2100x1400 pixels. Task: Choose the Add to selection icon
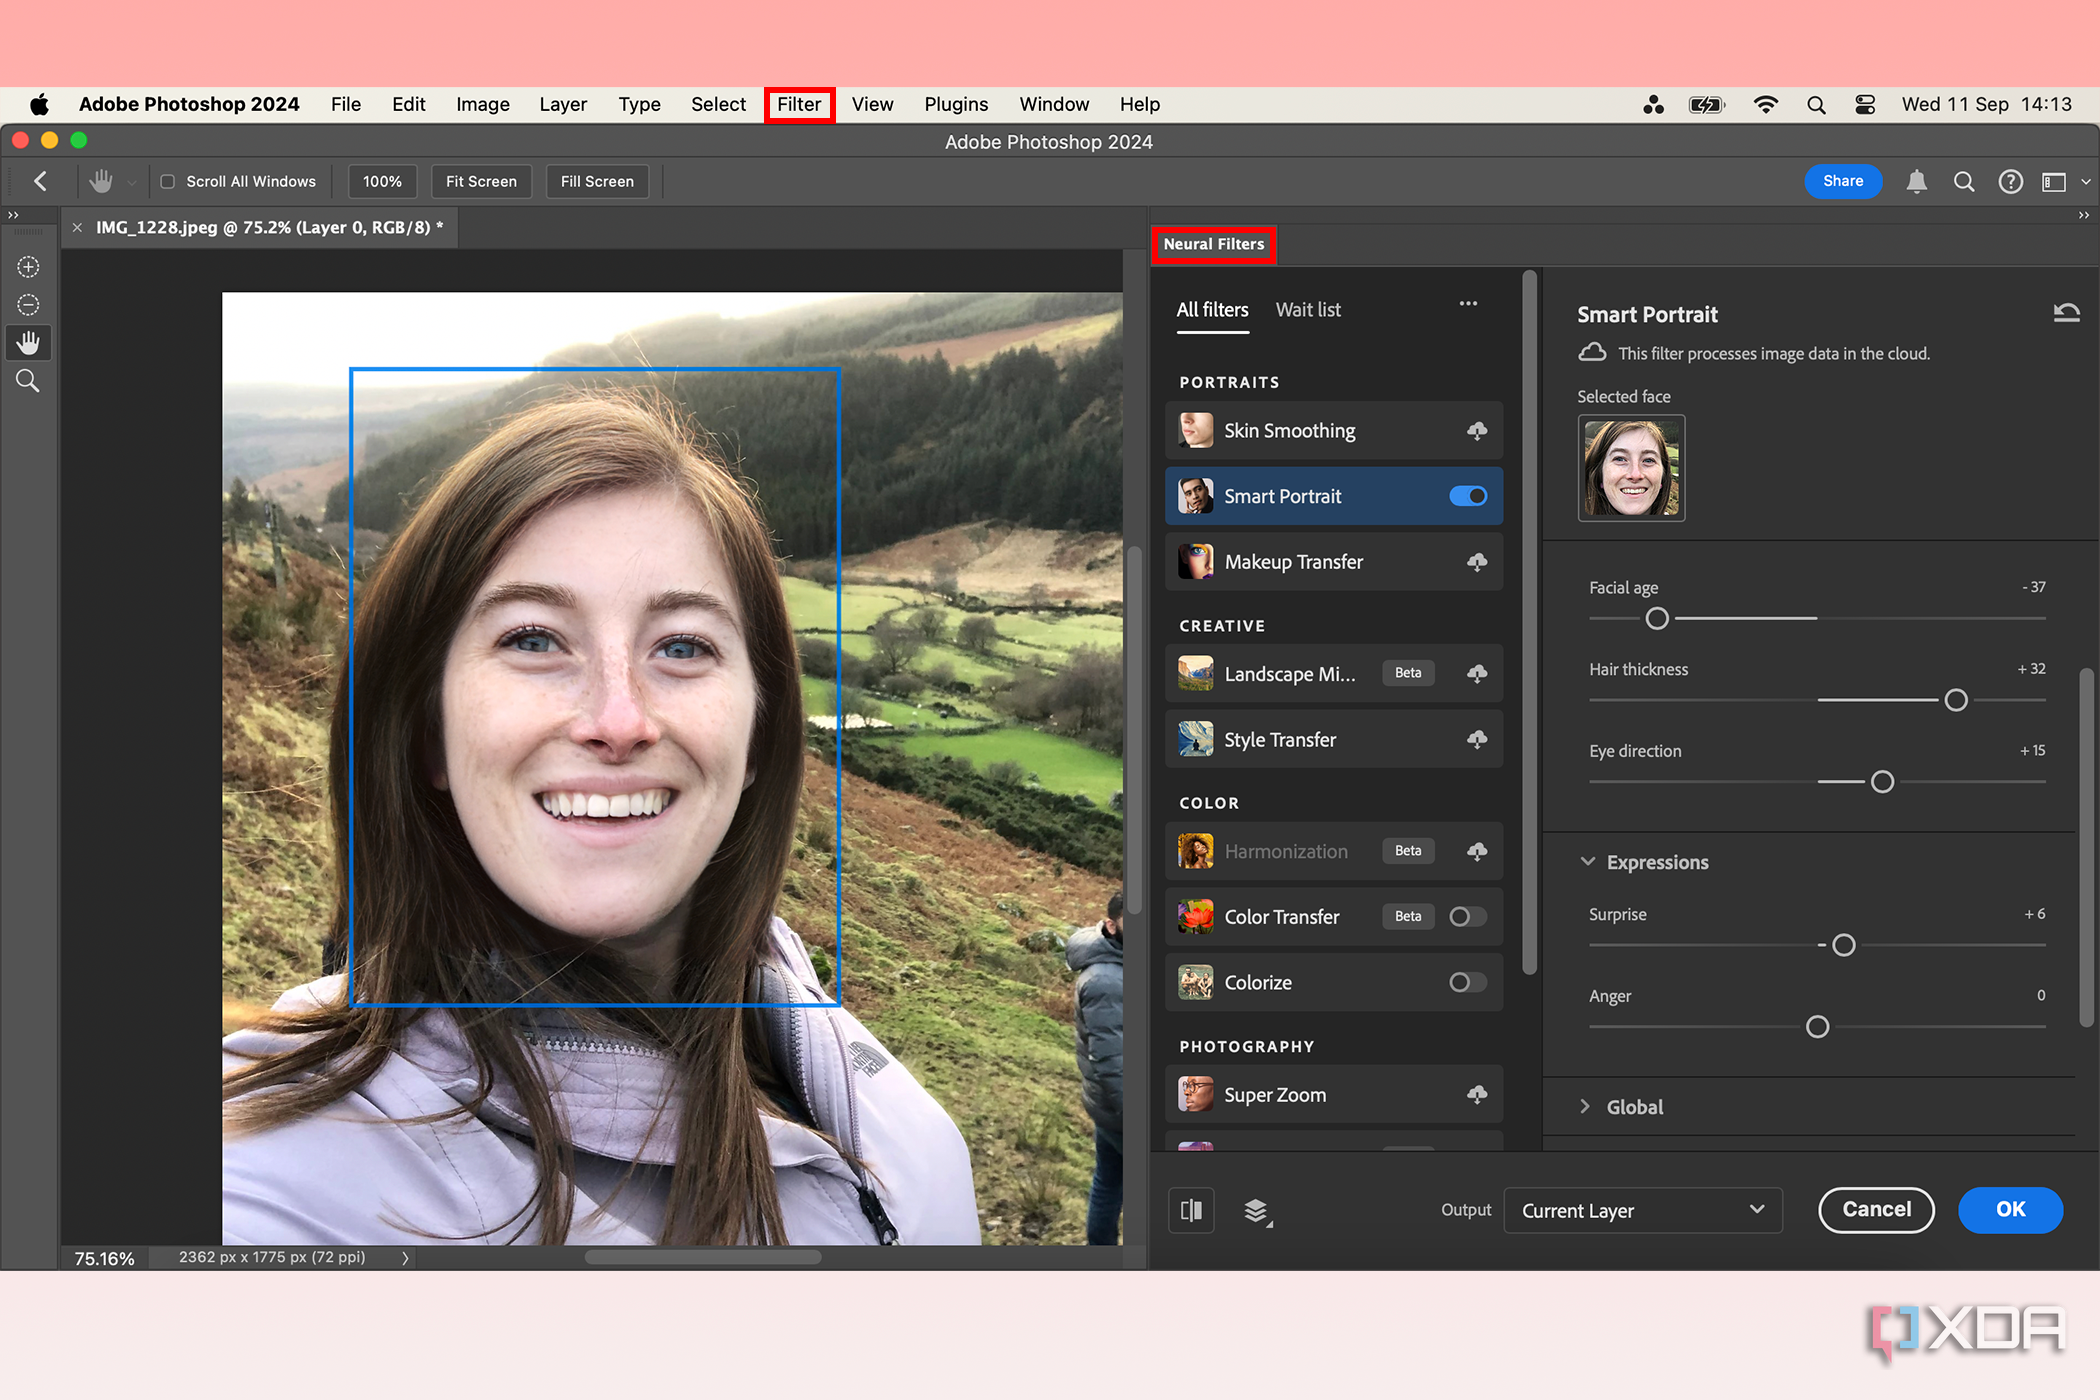pos(28,266)
